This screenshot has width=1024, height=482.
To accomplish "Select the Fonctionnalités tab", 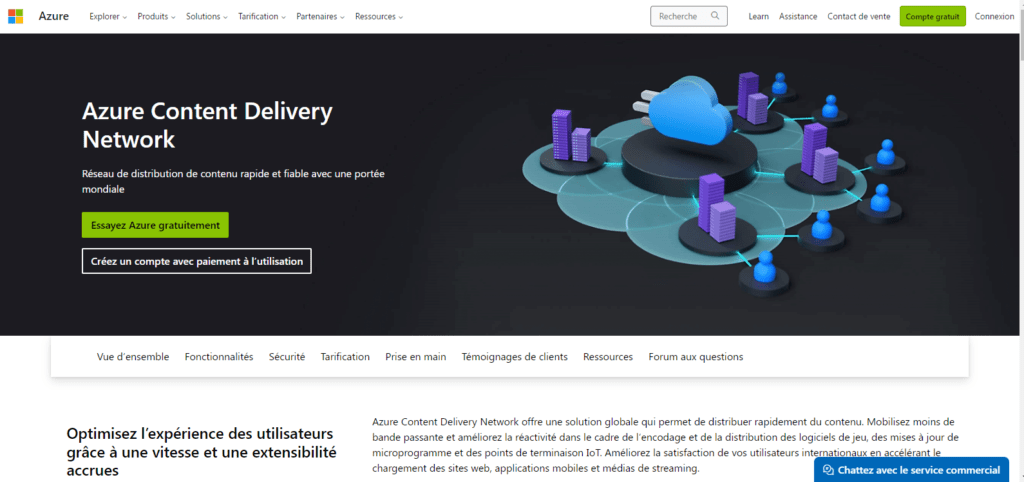I will pyautogui.click(x=219, y=357).
